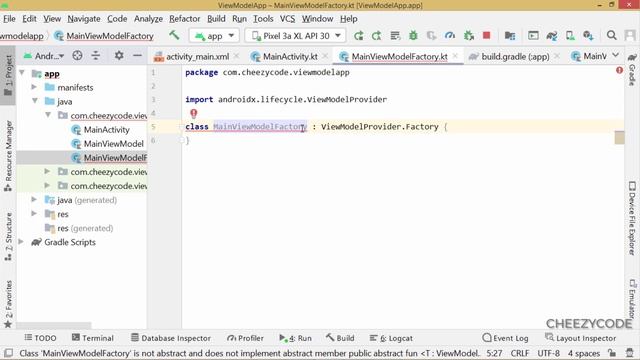Click the Sync Project with Gradle icon
Screen dimensions: 640x360
[552, 36]
